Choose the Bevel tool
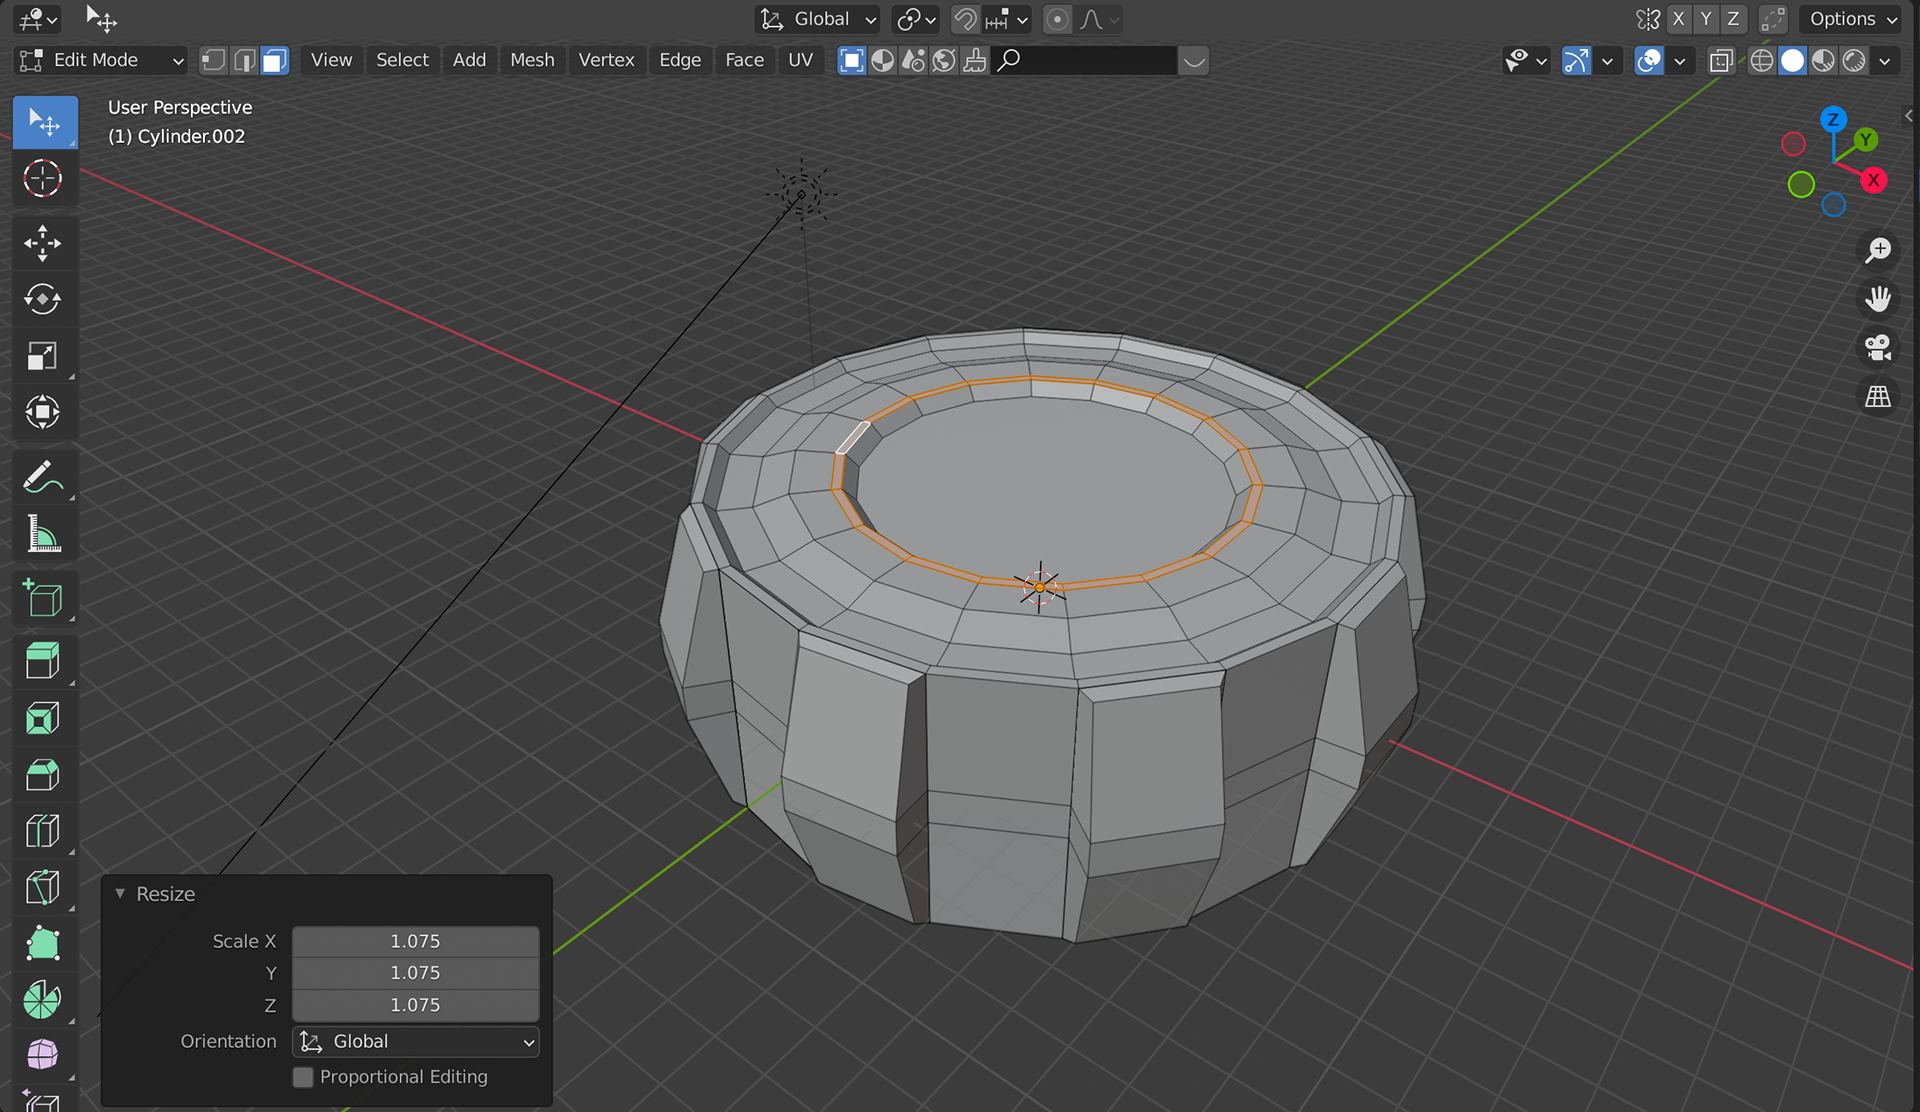The height and width of the screenshot is (1112, 1920). 42,774
